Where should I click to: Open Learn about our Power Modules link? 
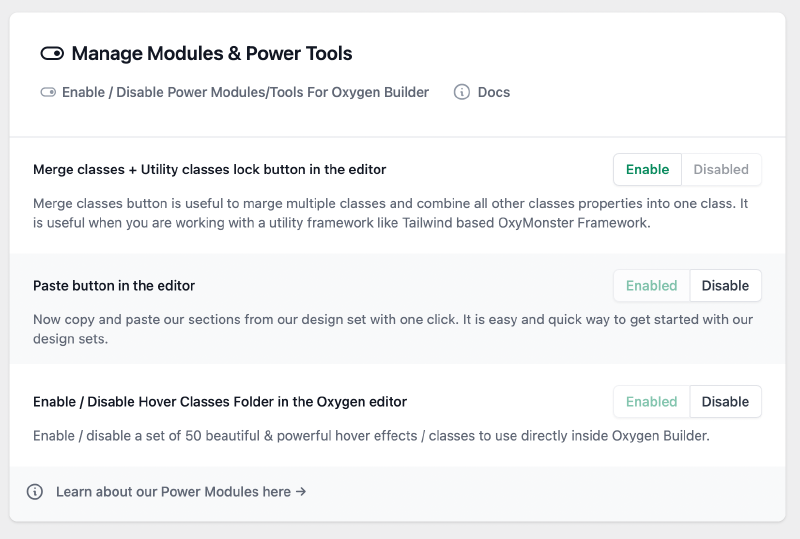[181, 492]
